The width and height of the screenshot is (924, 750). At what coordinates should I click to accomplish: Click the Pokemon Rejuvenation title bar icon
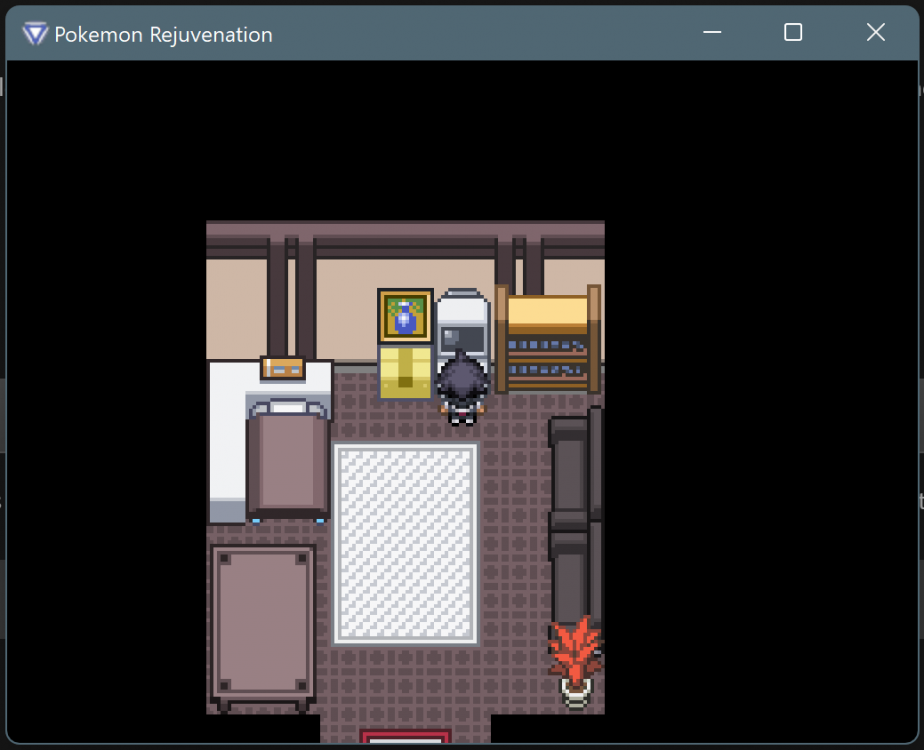pos(35,34)
